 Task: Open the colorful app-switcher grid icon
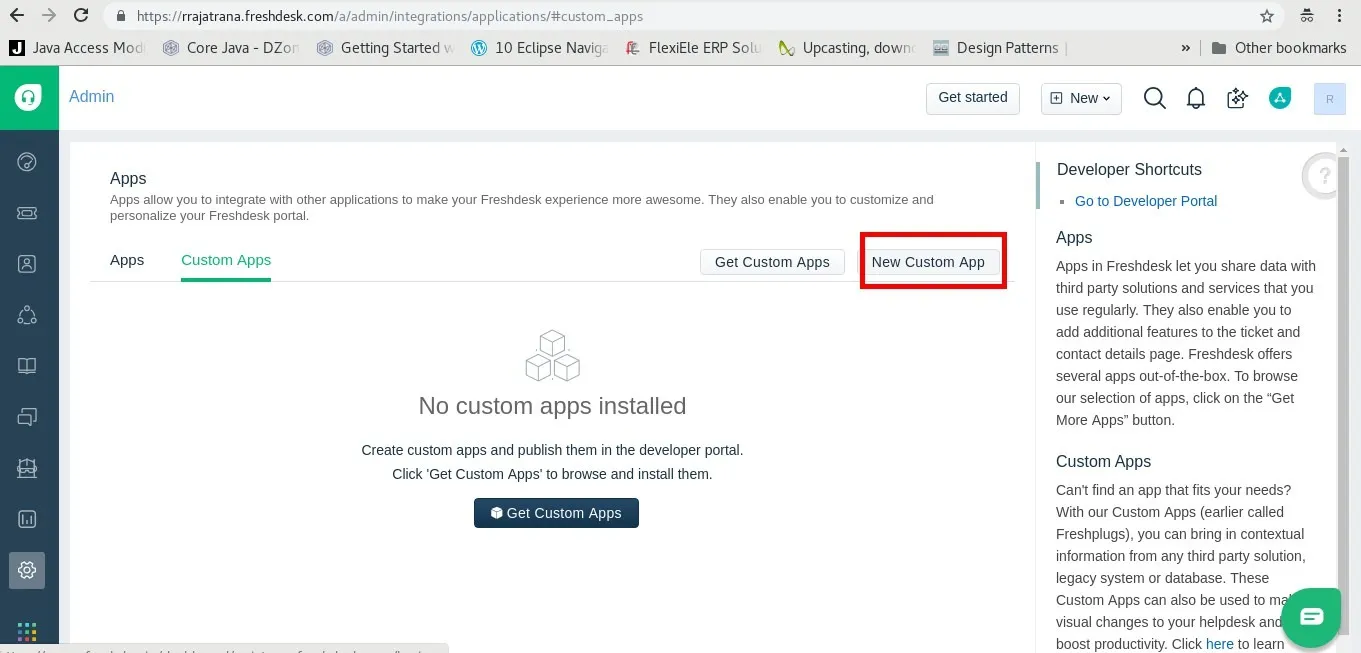click(x=28, y=632)
